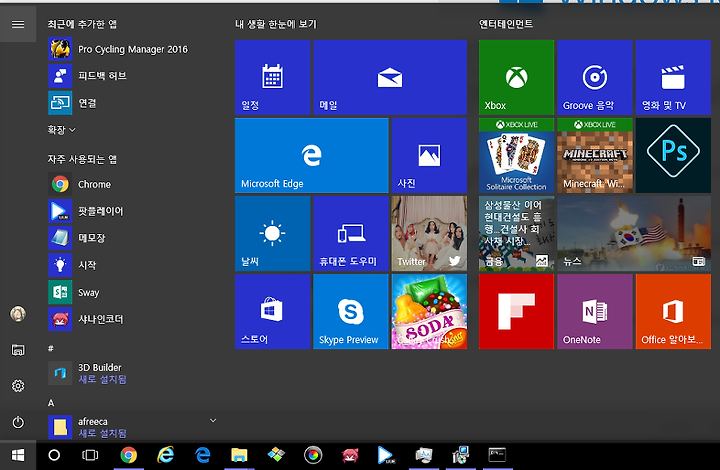Open the 영화 및 TV tile
Viewport: 720px width, 470px height.
(x=673, y=77)
